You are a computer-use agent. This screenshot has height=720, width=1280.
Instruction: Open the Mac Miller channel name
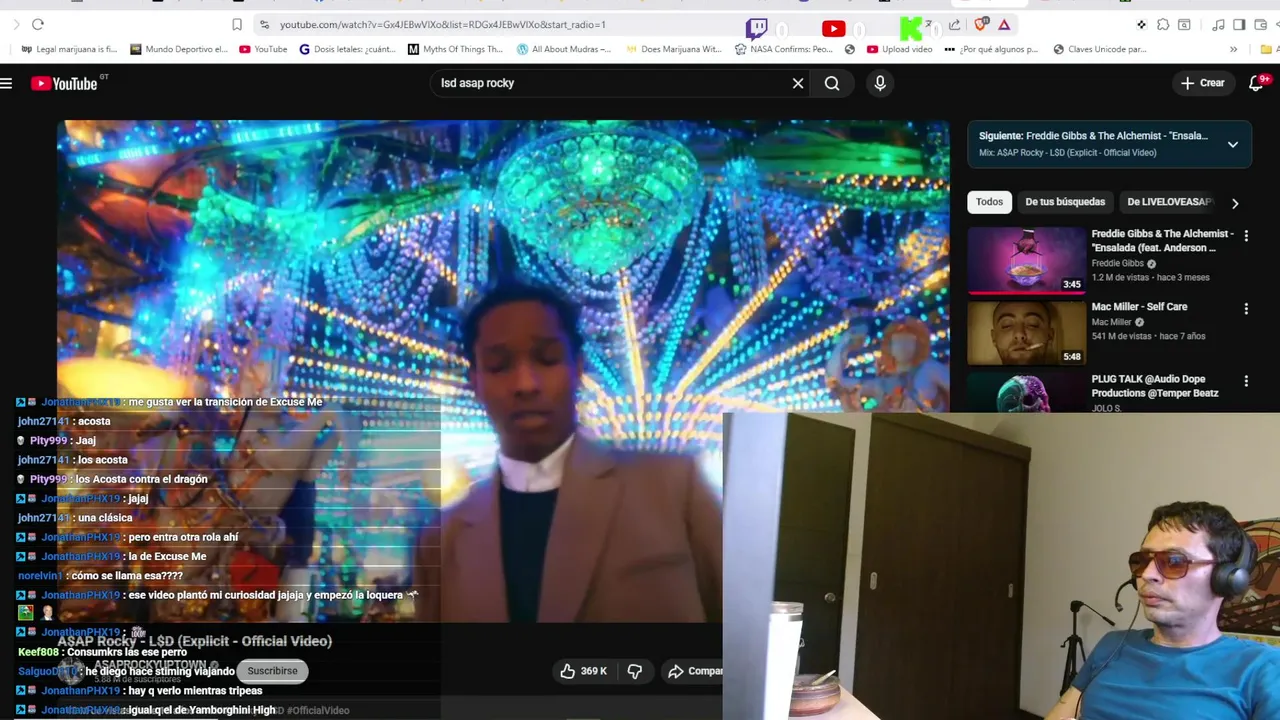pos(1111,322)
